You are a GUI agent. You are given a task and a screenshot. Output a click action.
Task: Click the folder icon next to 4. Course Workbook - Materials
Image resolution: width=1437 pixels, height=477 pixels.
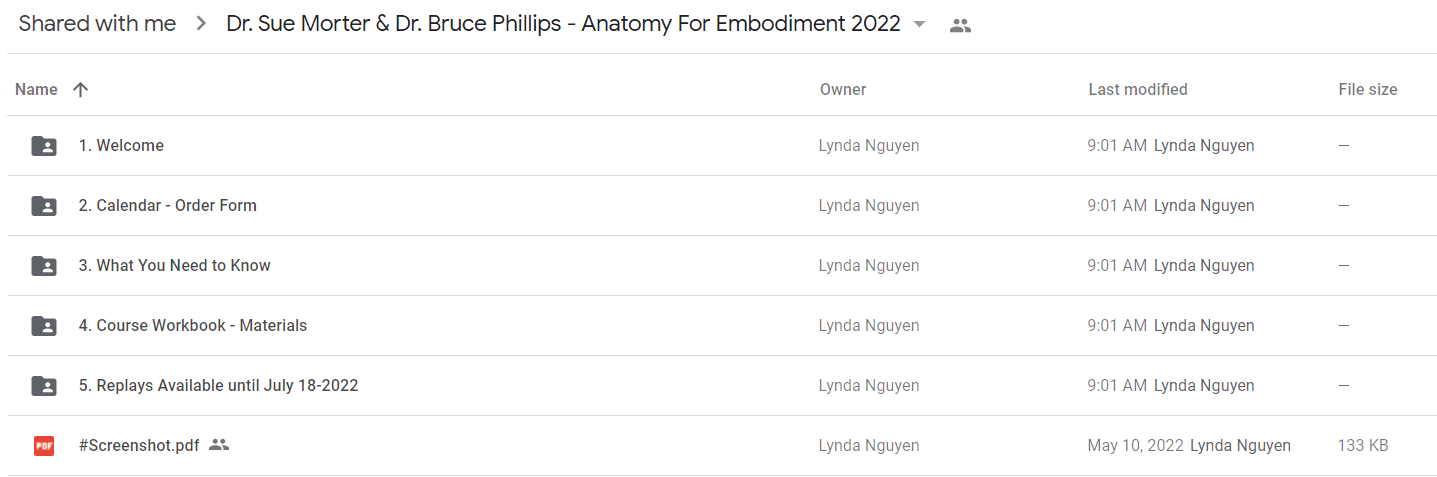44,326
